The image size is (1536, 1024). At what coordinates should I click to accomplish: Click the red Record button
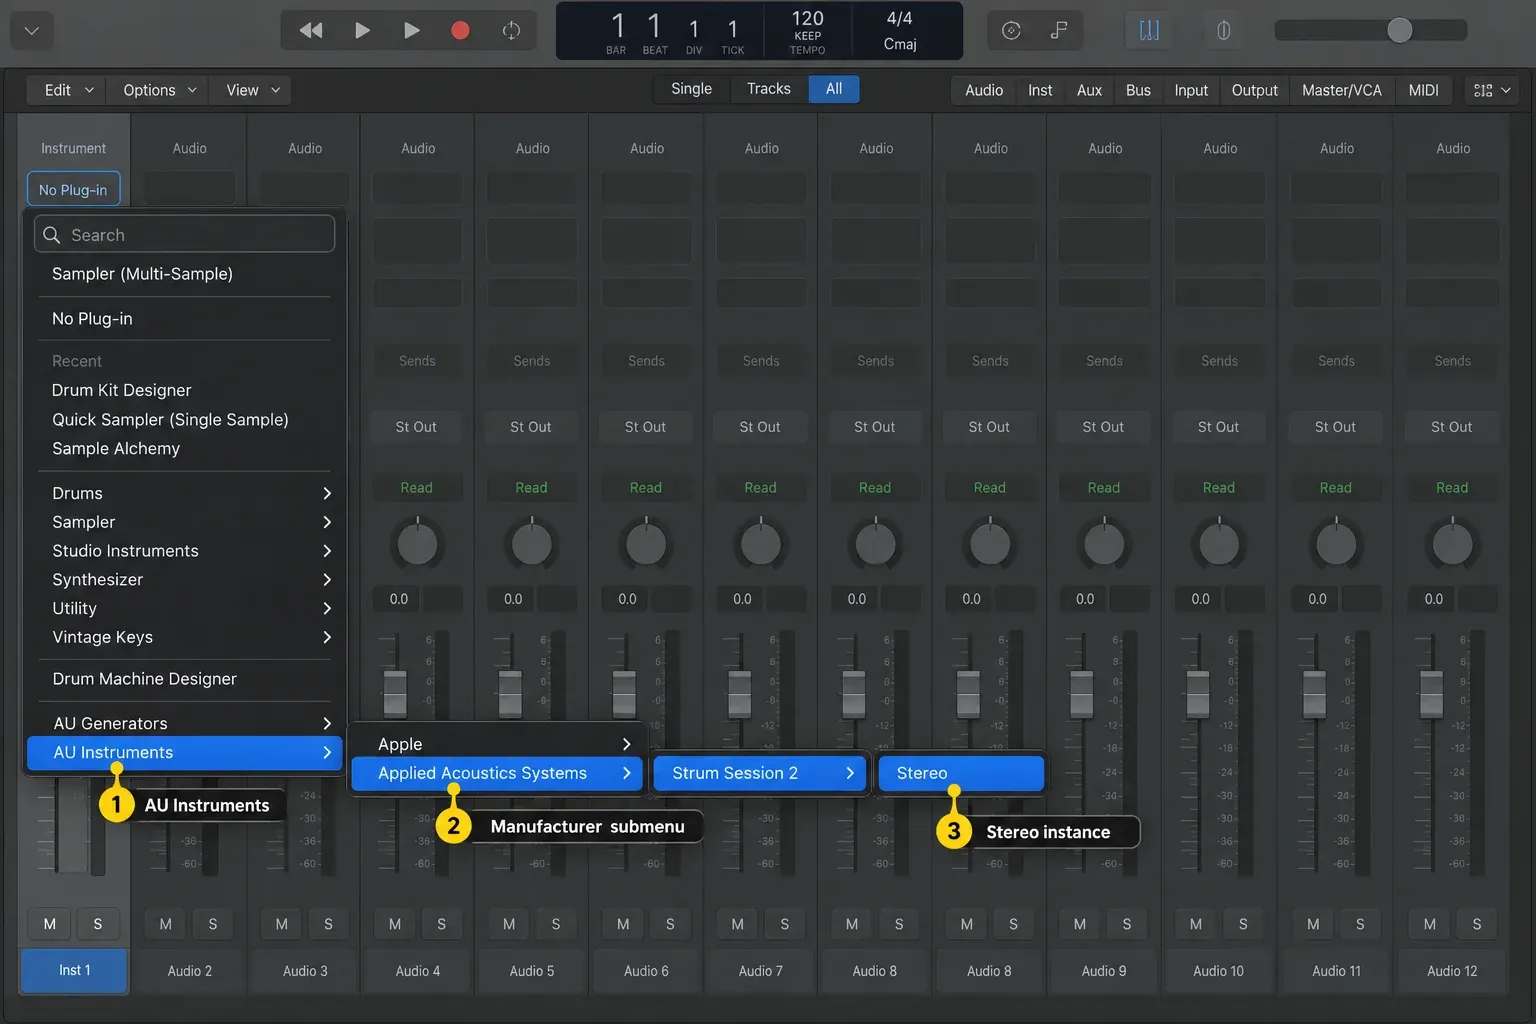(460, 31)
